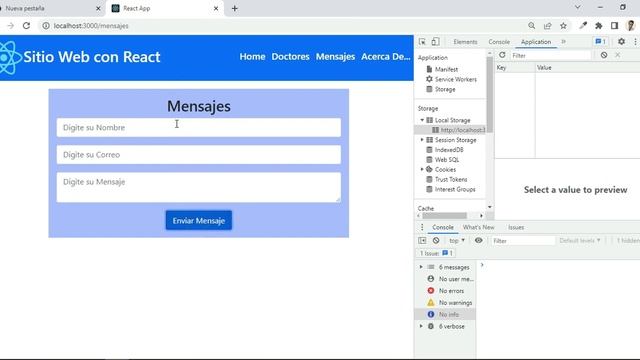The height and width of the screenshot is (360, 640).
Task: Open the drawer three-dot menu
Action: tap(422, 227)
